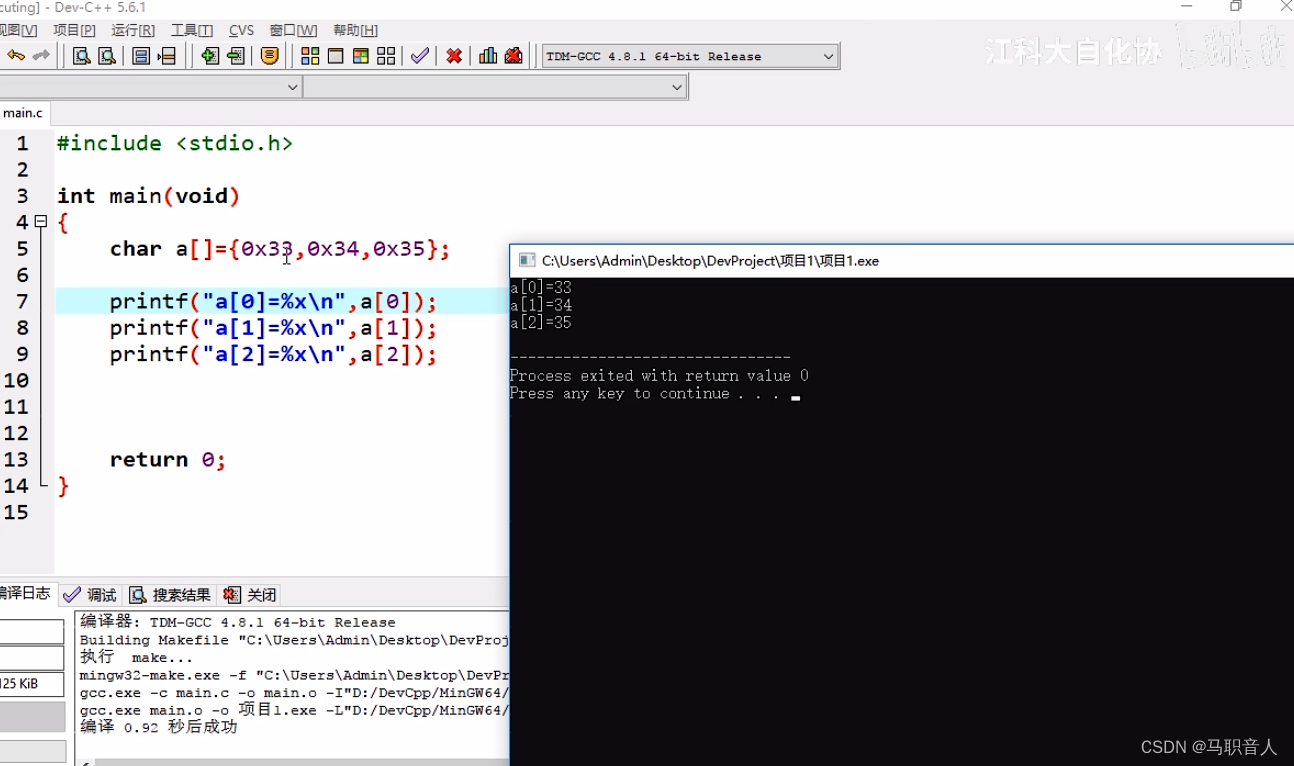
Task: Switch to the 调试 tab
Action: [x=90, y=595]
